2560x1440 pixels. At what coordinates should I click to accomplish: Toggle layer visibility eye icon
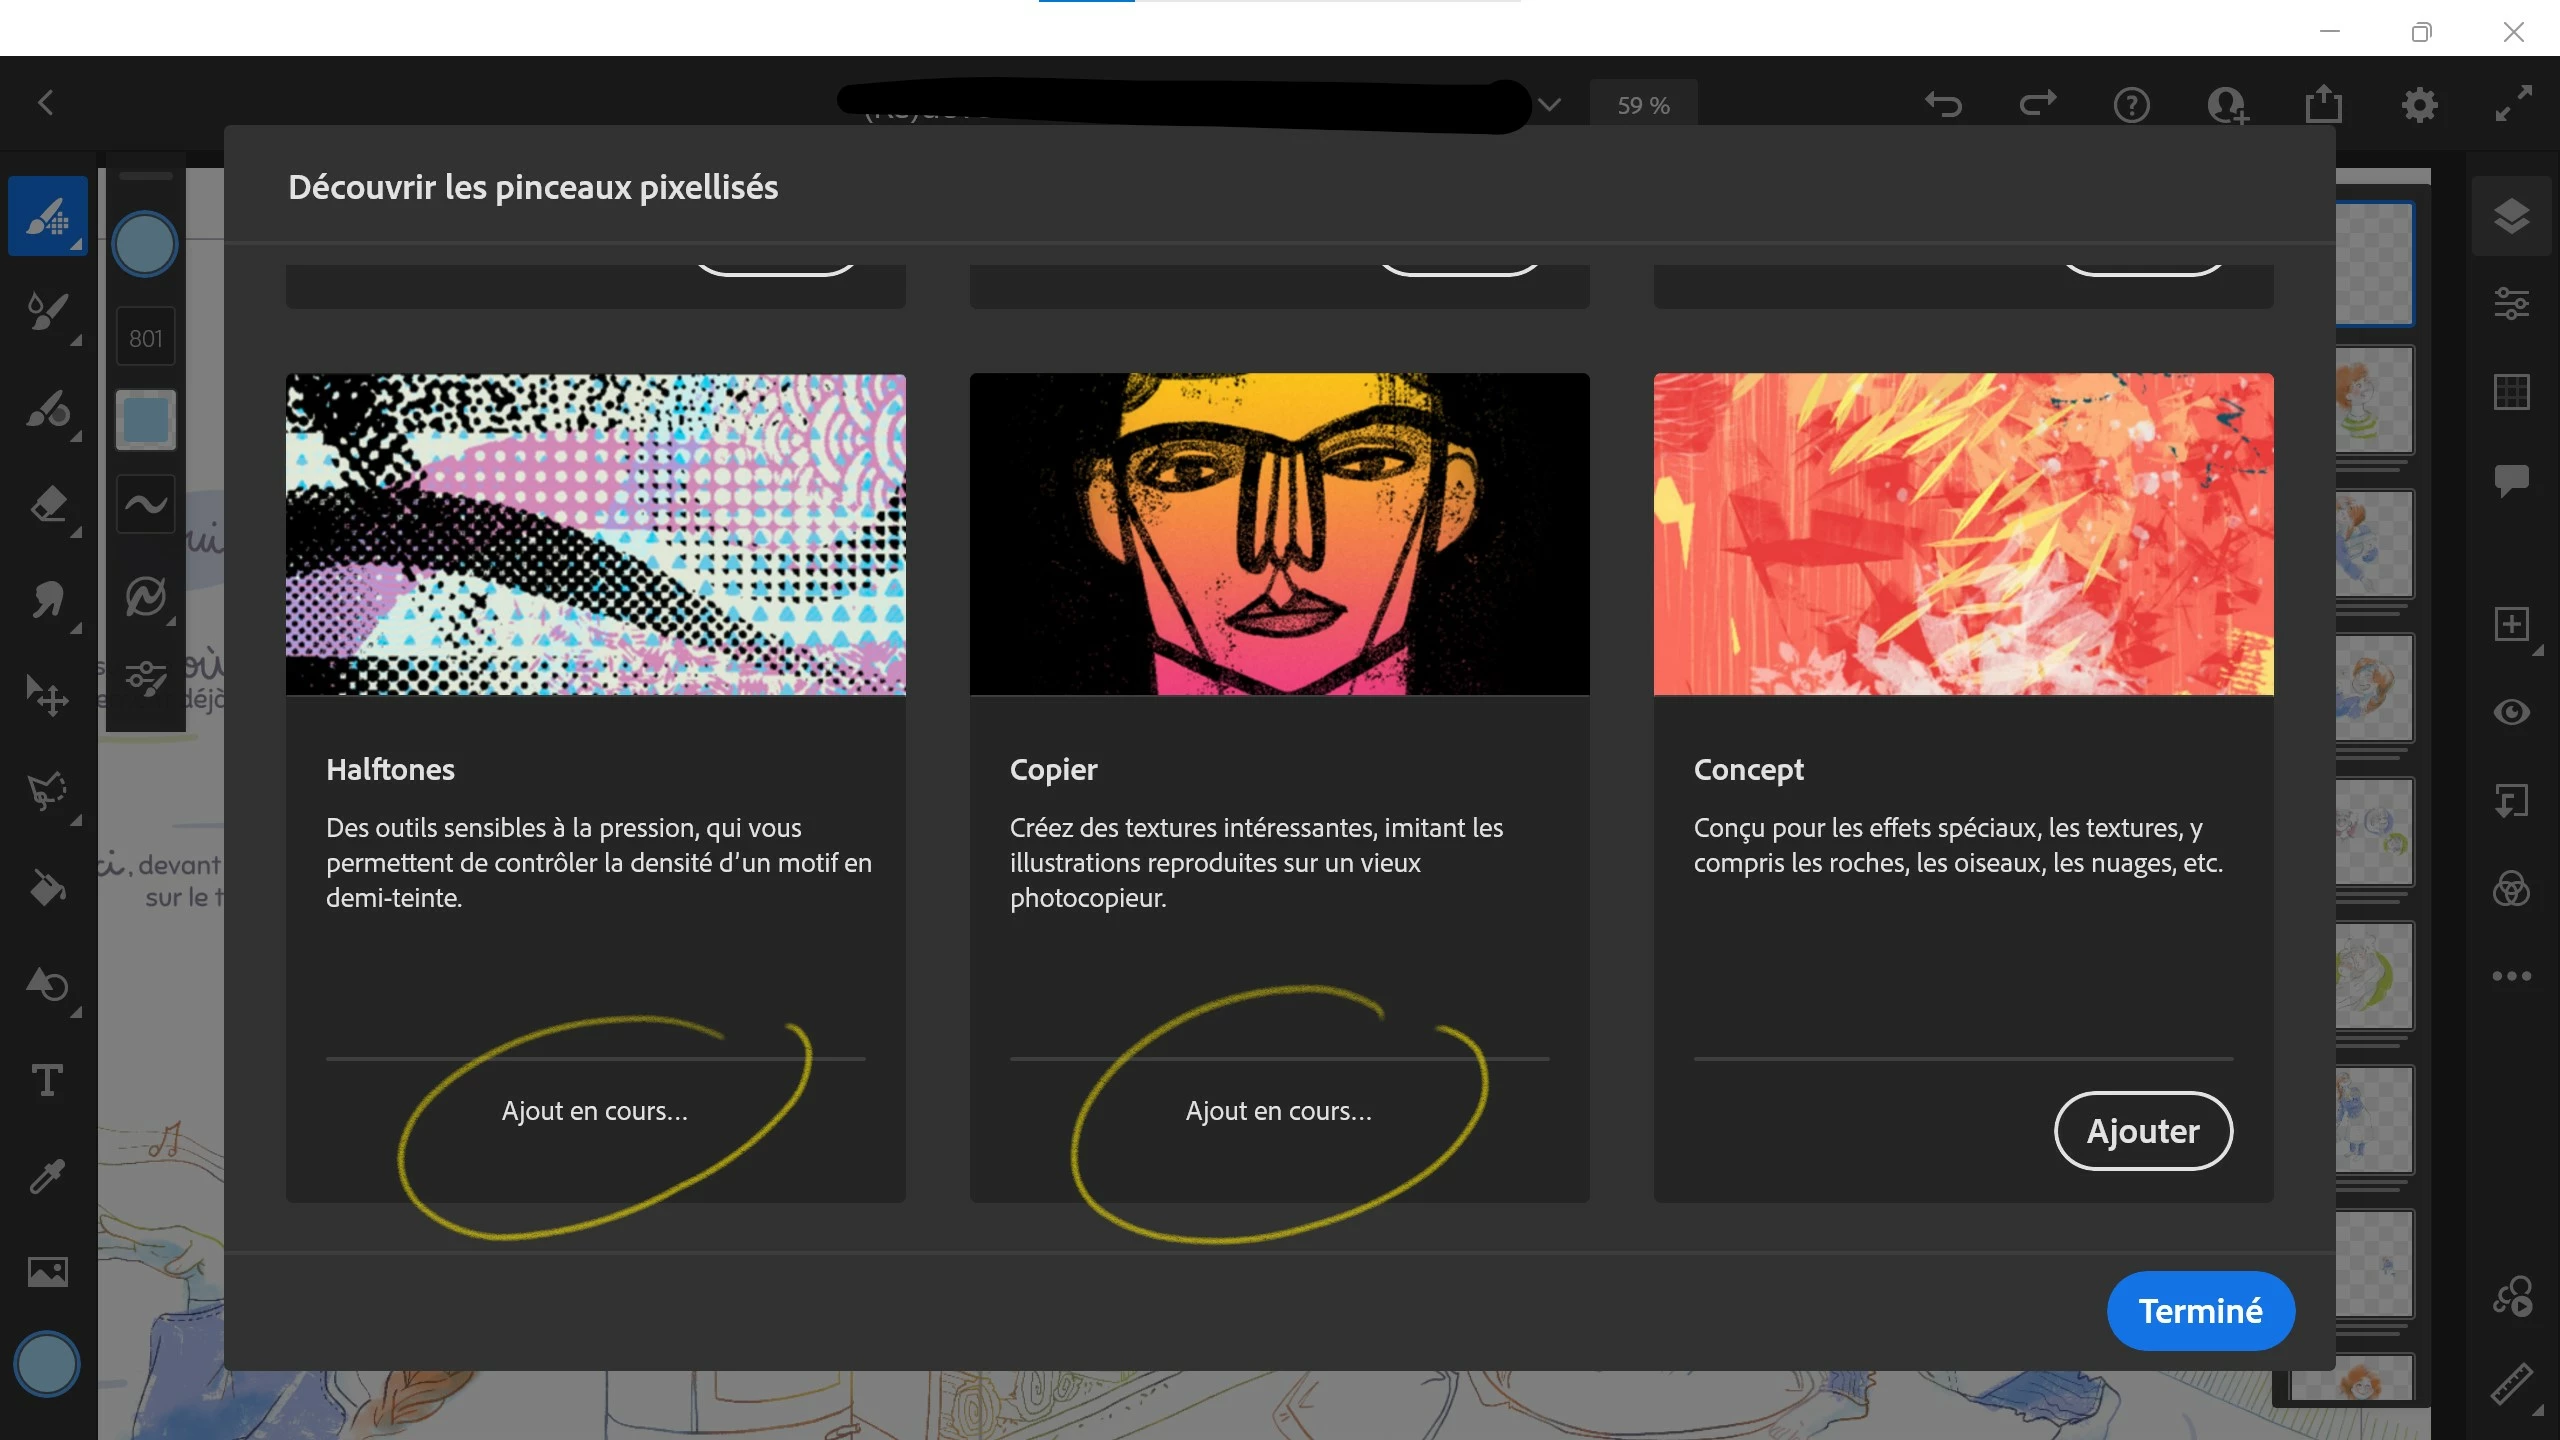click(x=2511, y=712)
